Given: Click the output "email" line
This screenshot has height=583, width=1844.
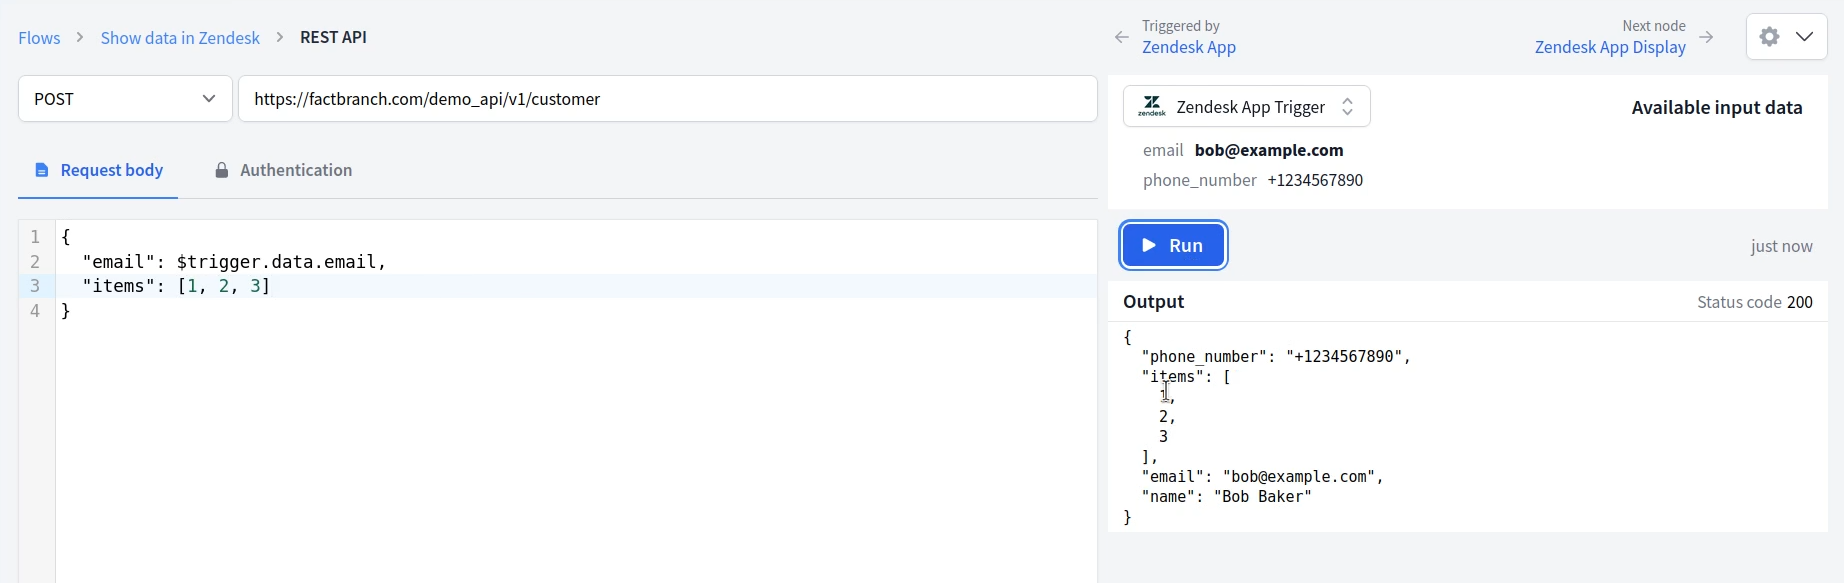Looking at the screenshot, I should pyautogui.click(x=1262, y=477).
